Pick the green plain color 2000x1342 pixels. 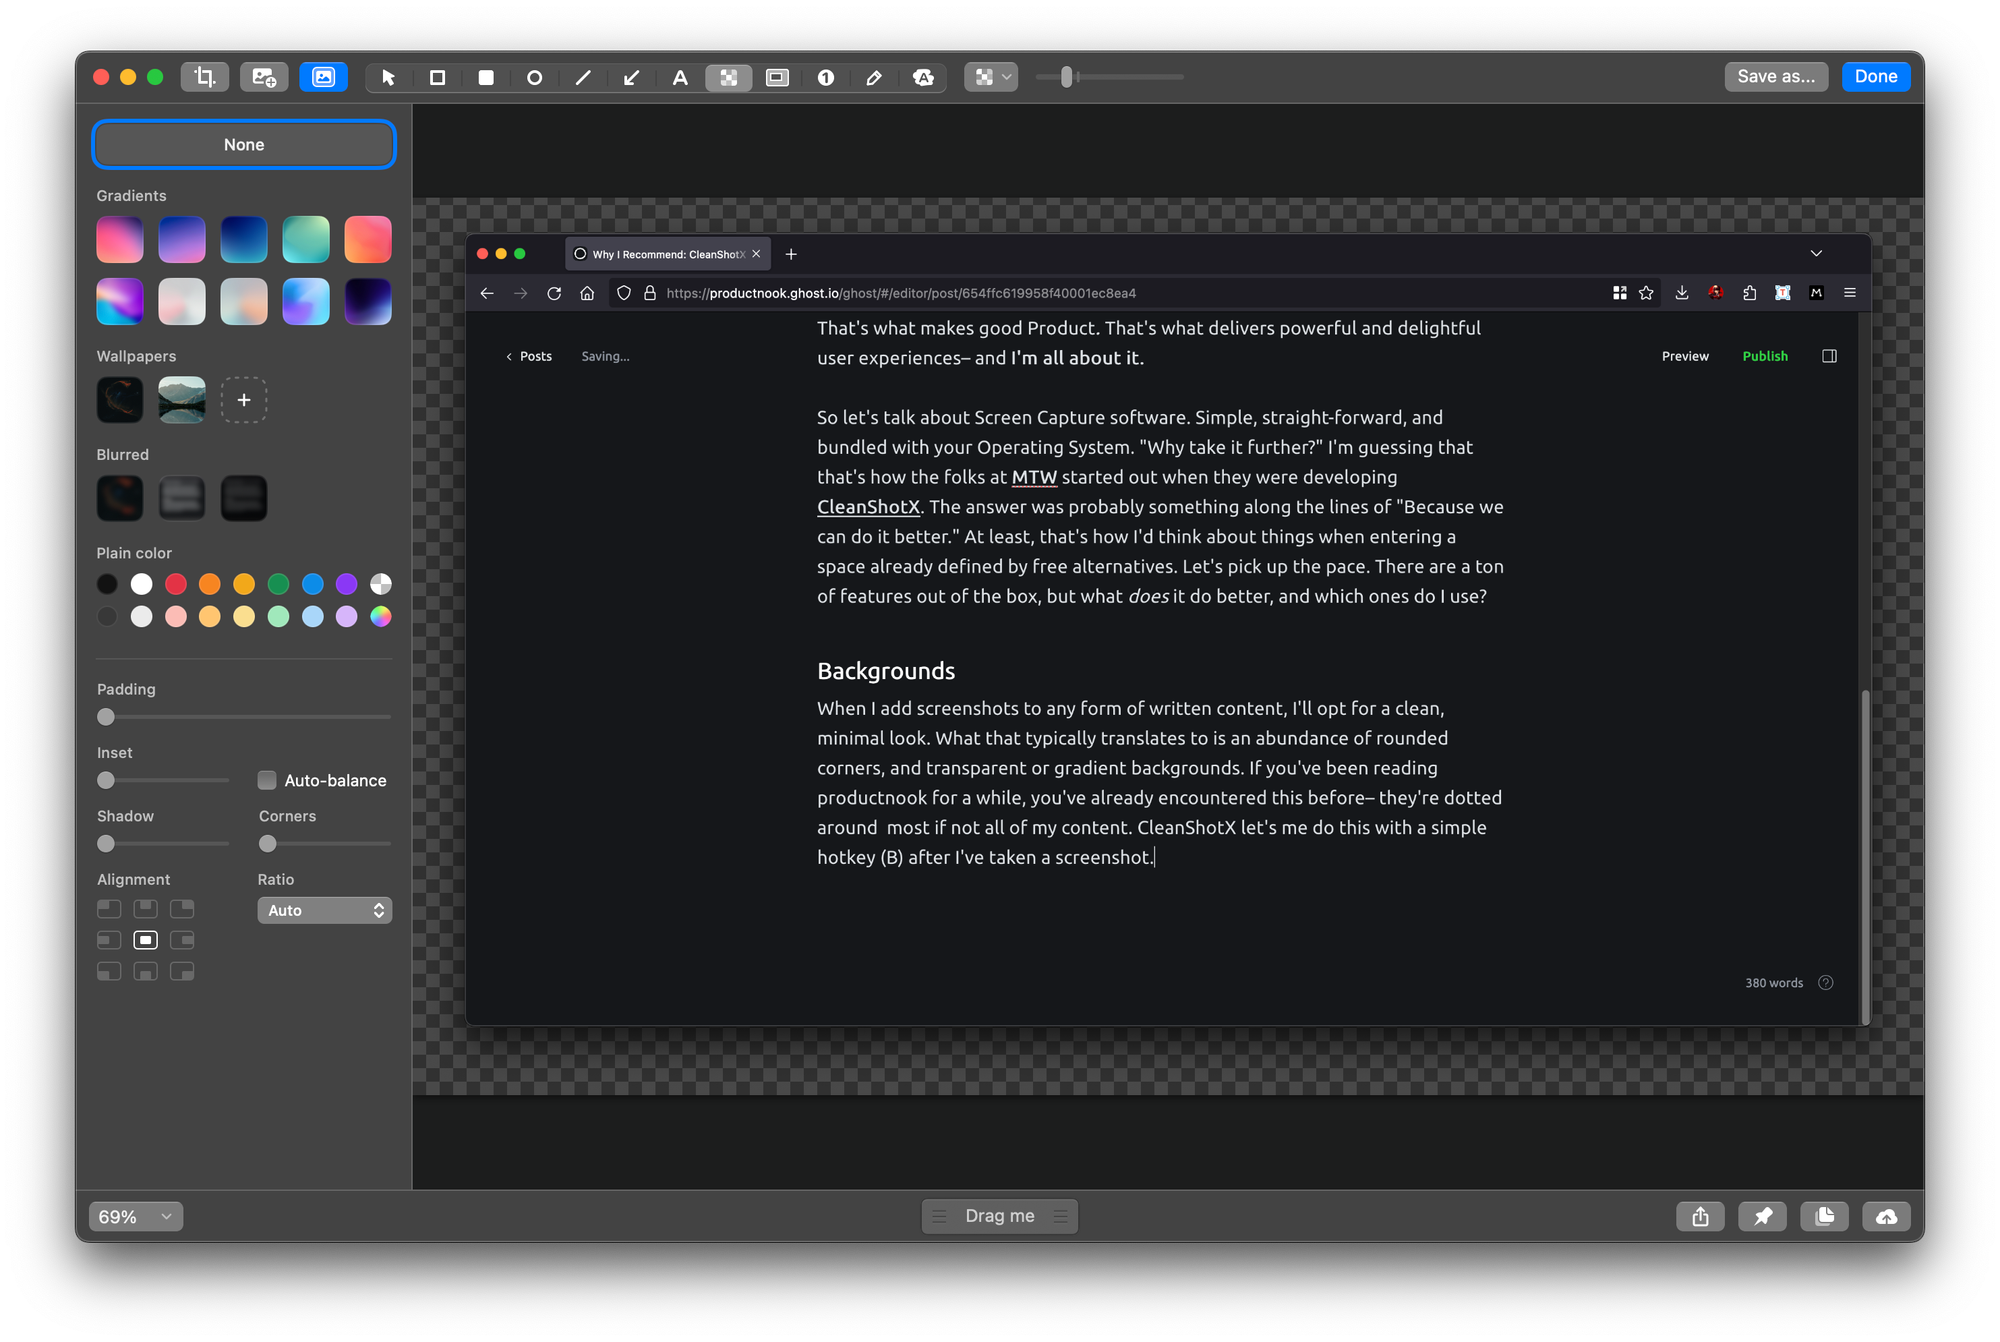[x=279, y=584]
